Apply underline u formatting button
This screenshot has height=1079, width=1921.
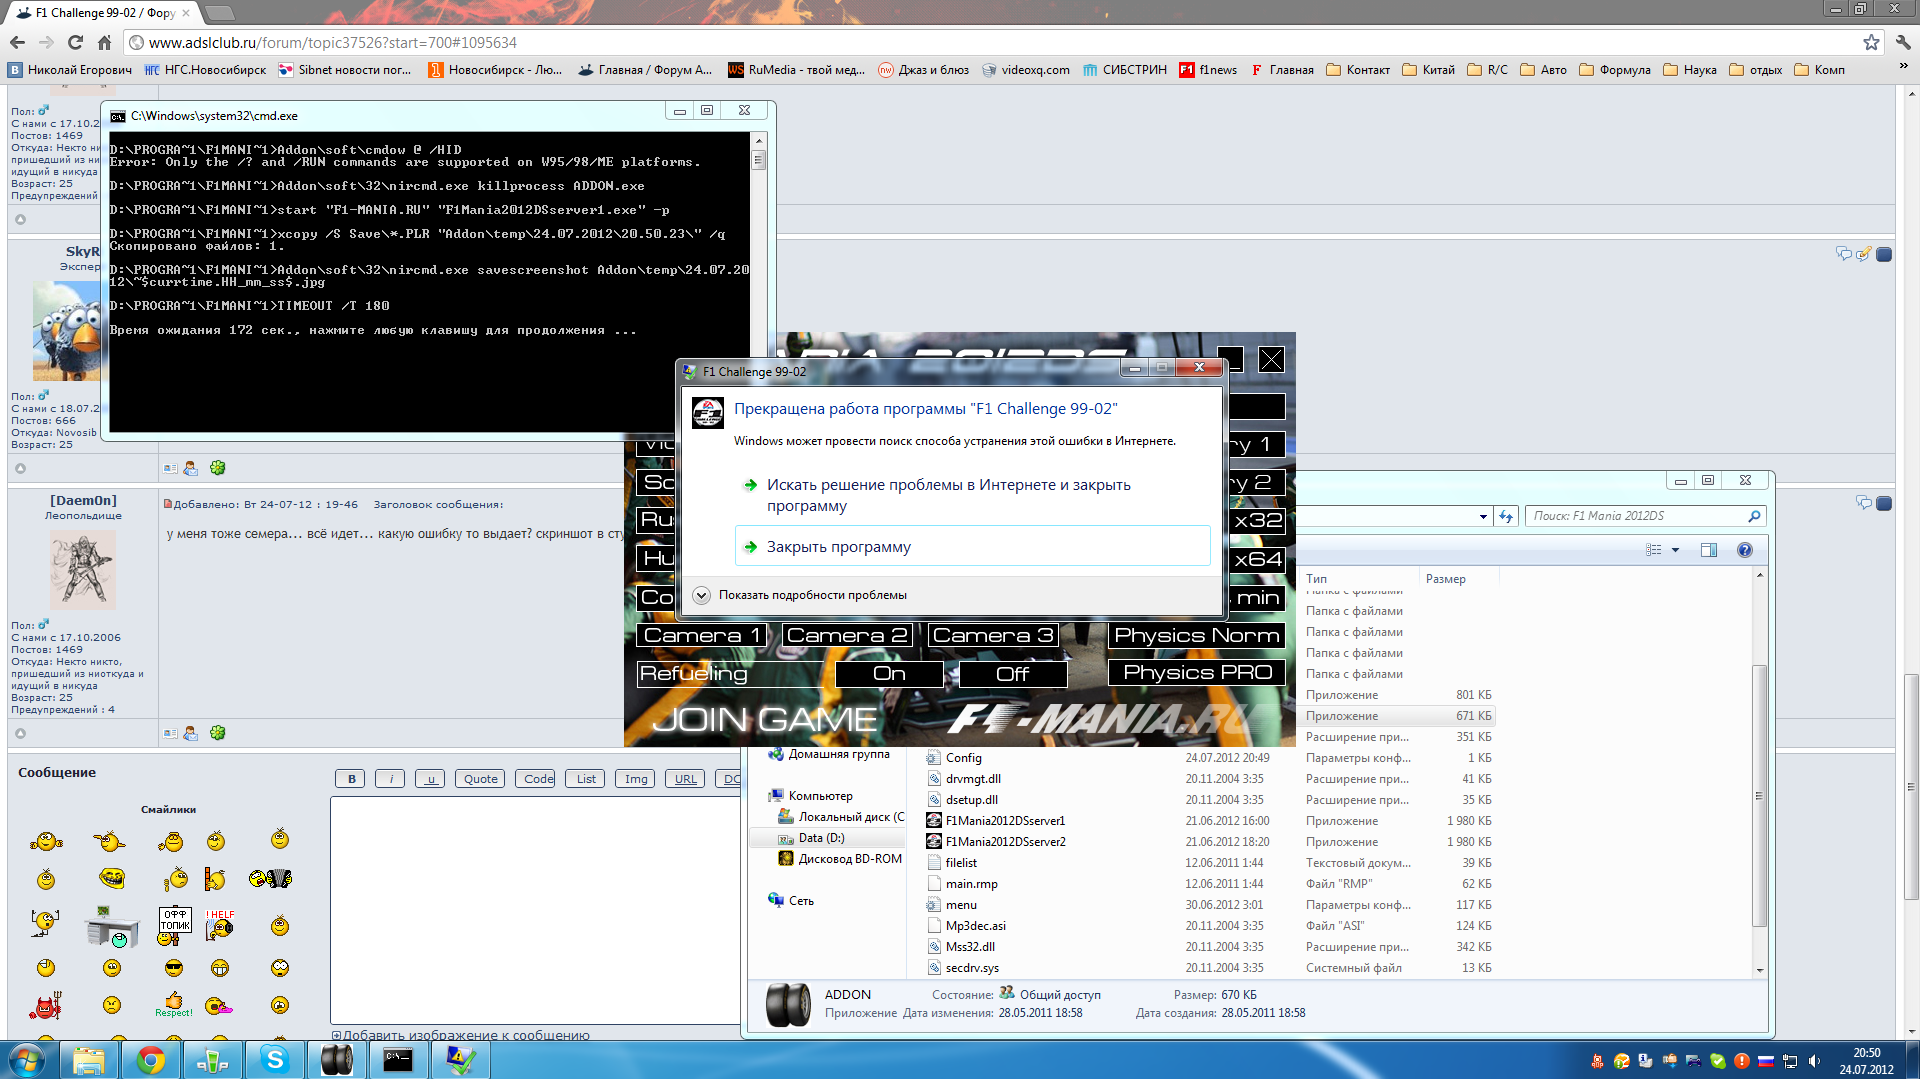pyautogui.click(x=430, y=779)
